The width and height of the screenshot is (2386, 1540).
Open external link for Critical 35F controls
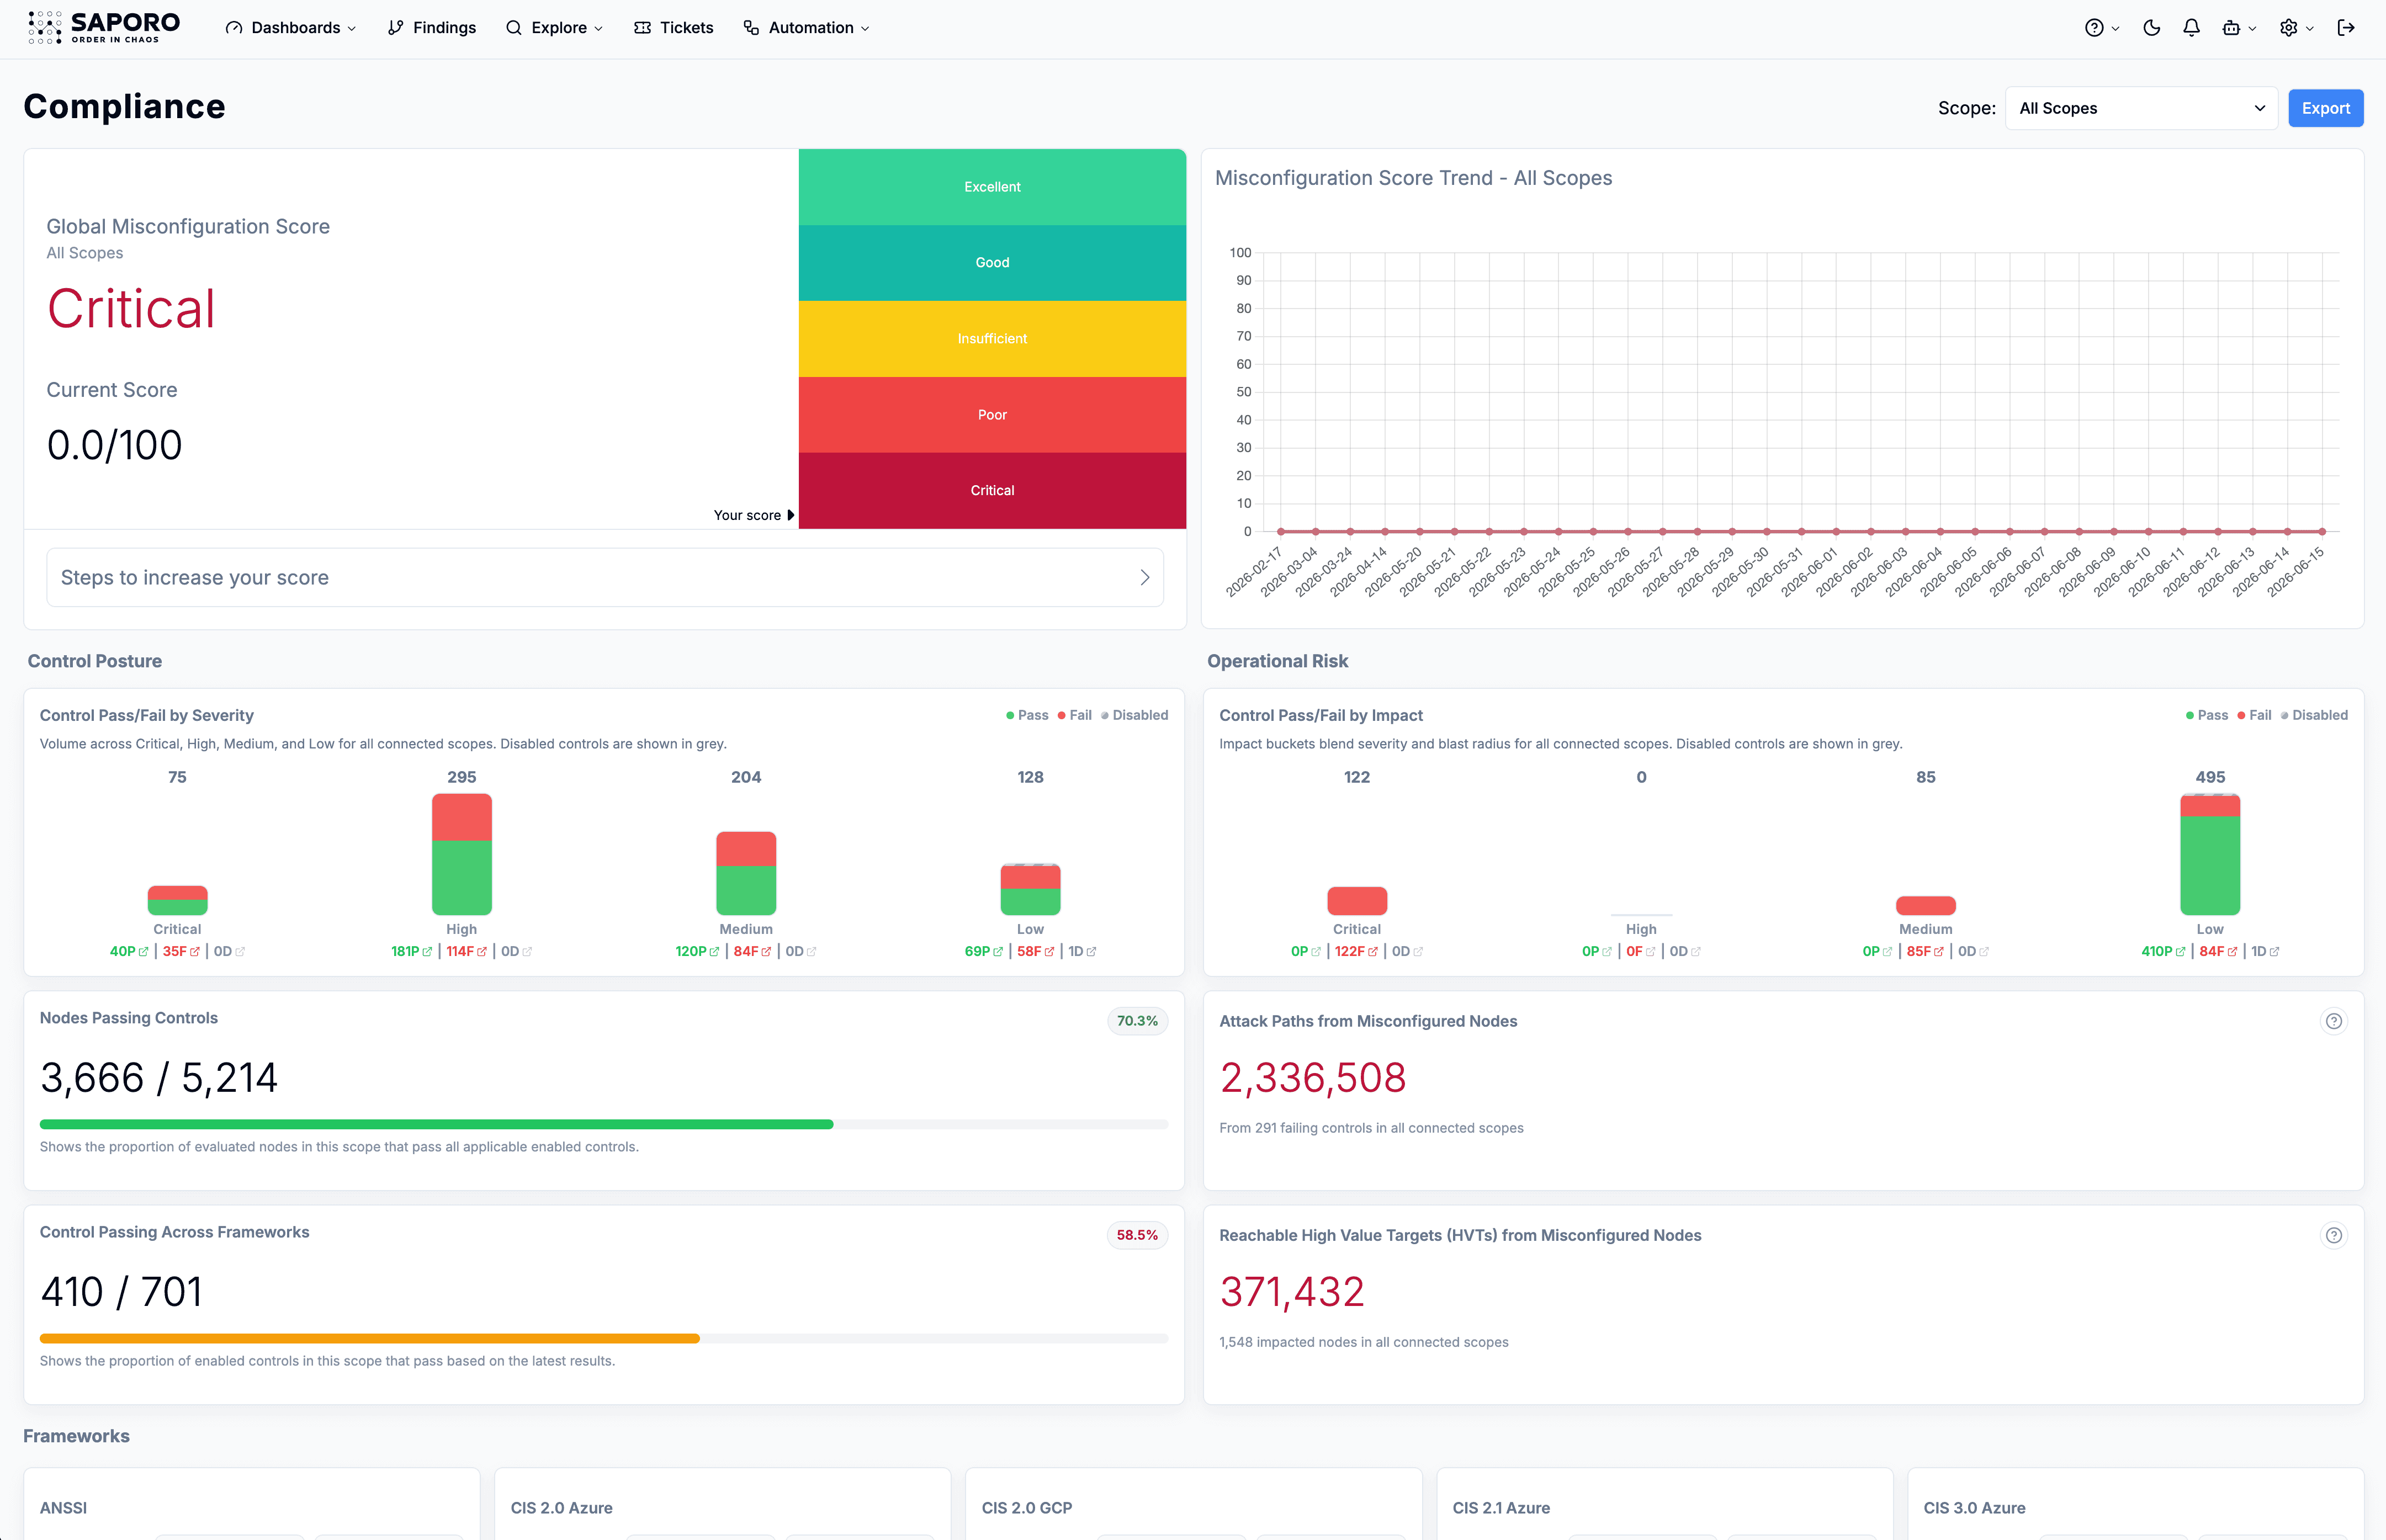click(195, 952)
